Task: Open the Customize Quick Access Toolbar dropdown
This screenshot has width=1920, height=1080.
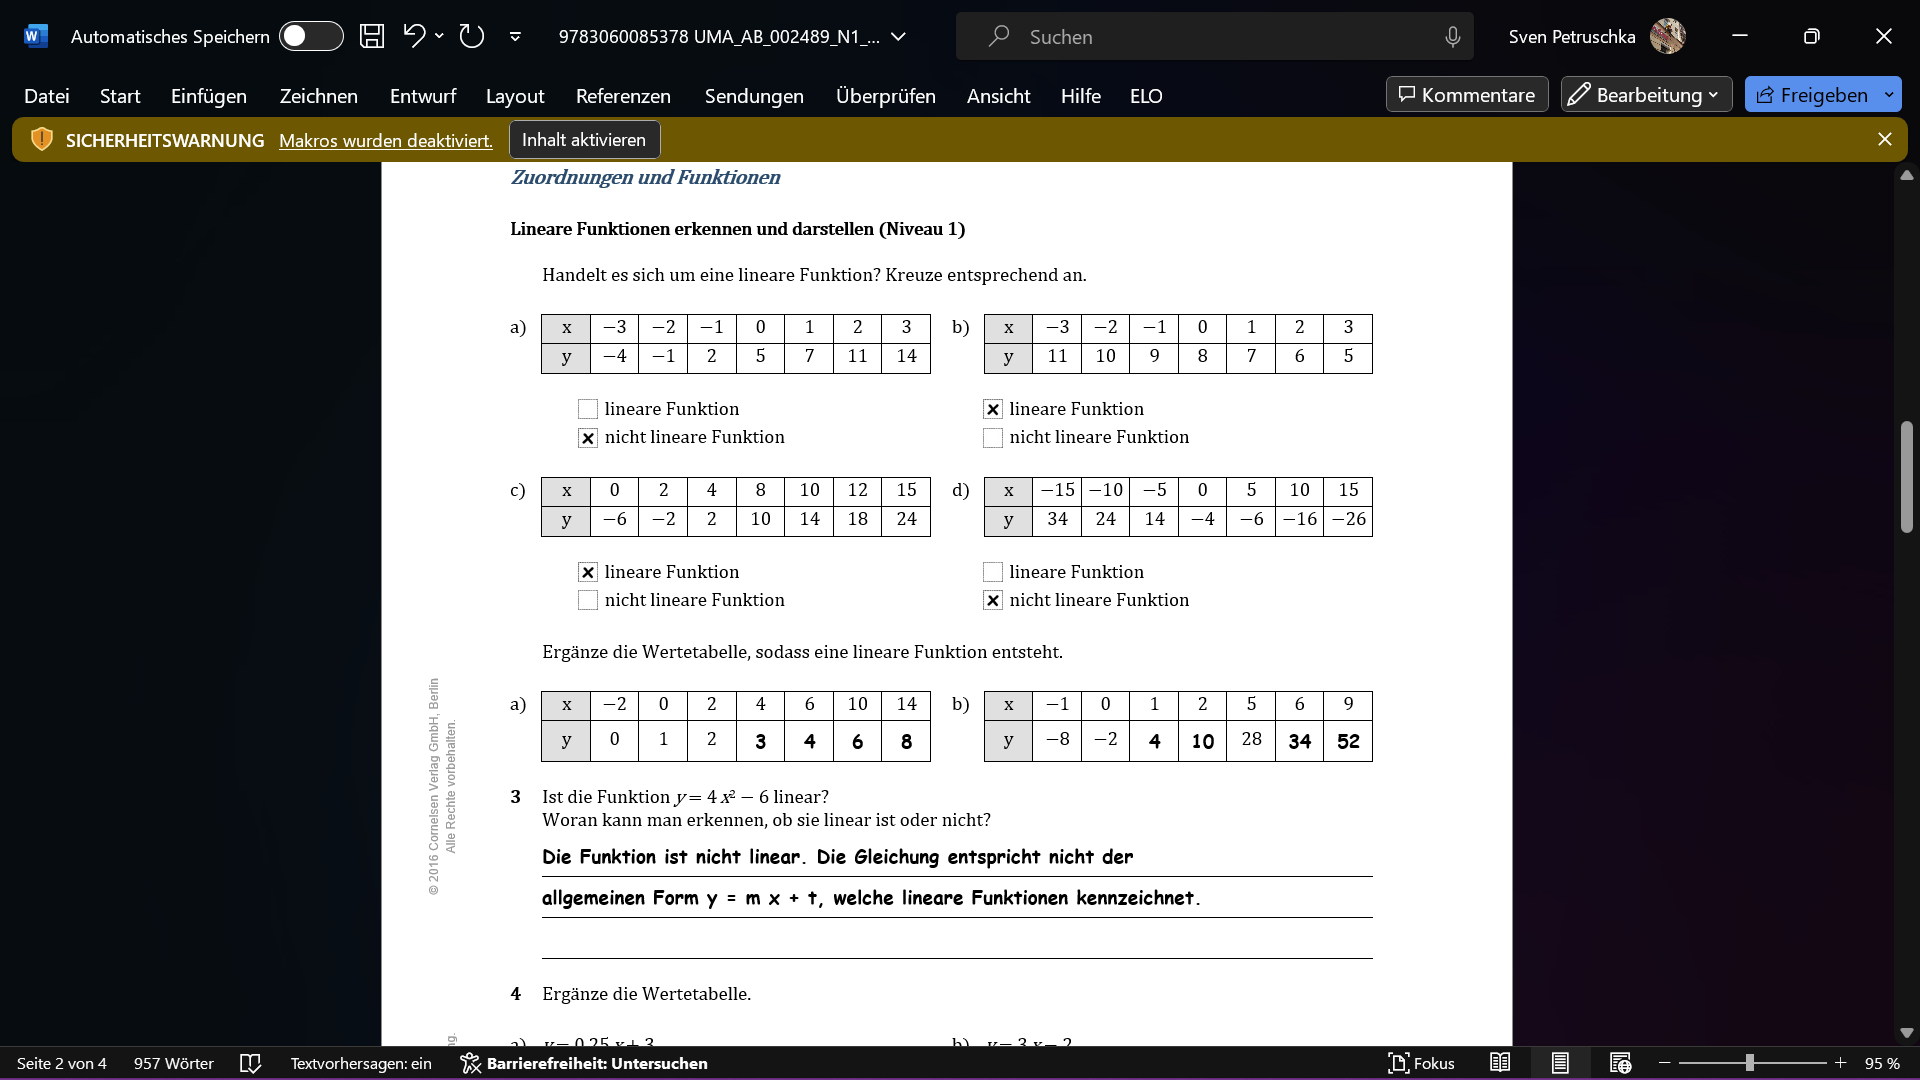Action: 515,37
